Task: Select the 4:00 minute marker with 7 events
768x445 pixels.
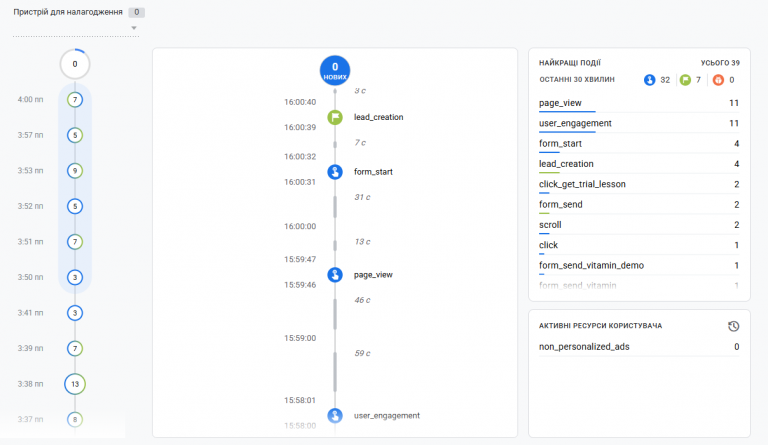Action: point(75,100)
